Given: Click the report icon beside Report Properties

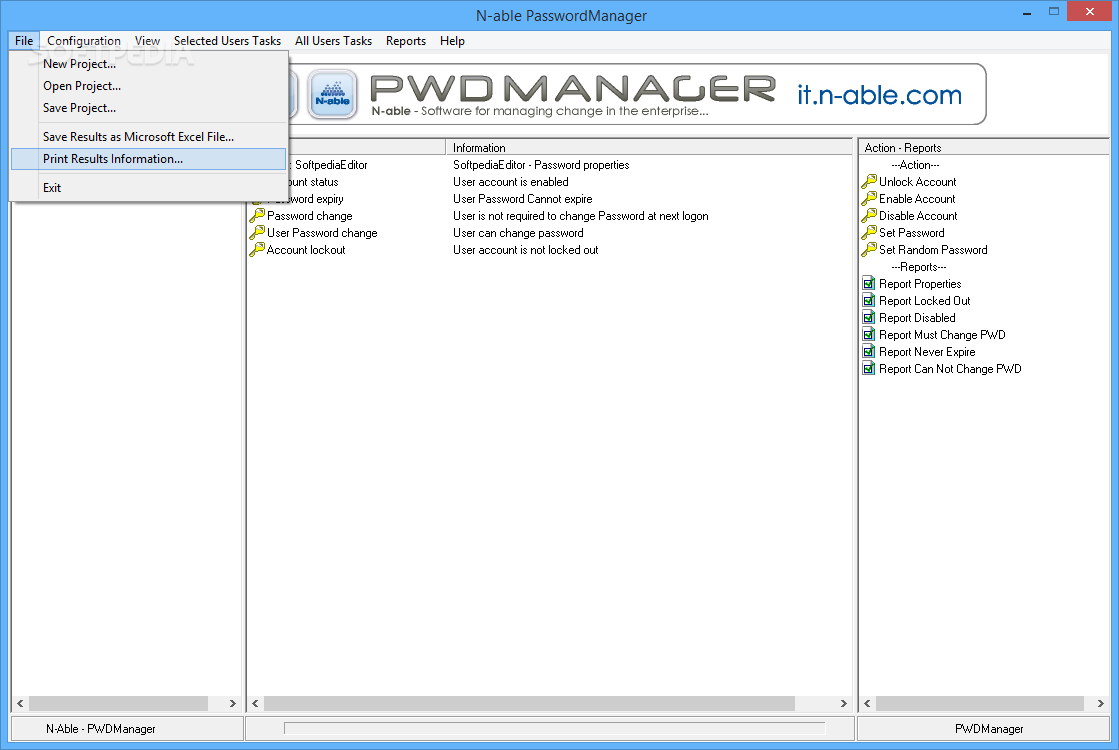Looking at the screenshot, I should (x=869, y=283).
